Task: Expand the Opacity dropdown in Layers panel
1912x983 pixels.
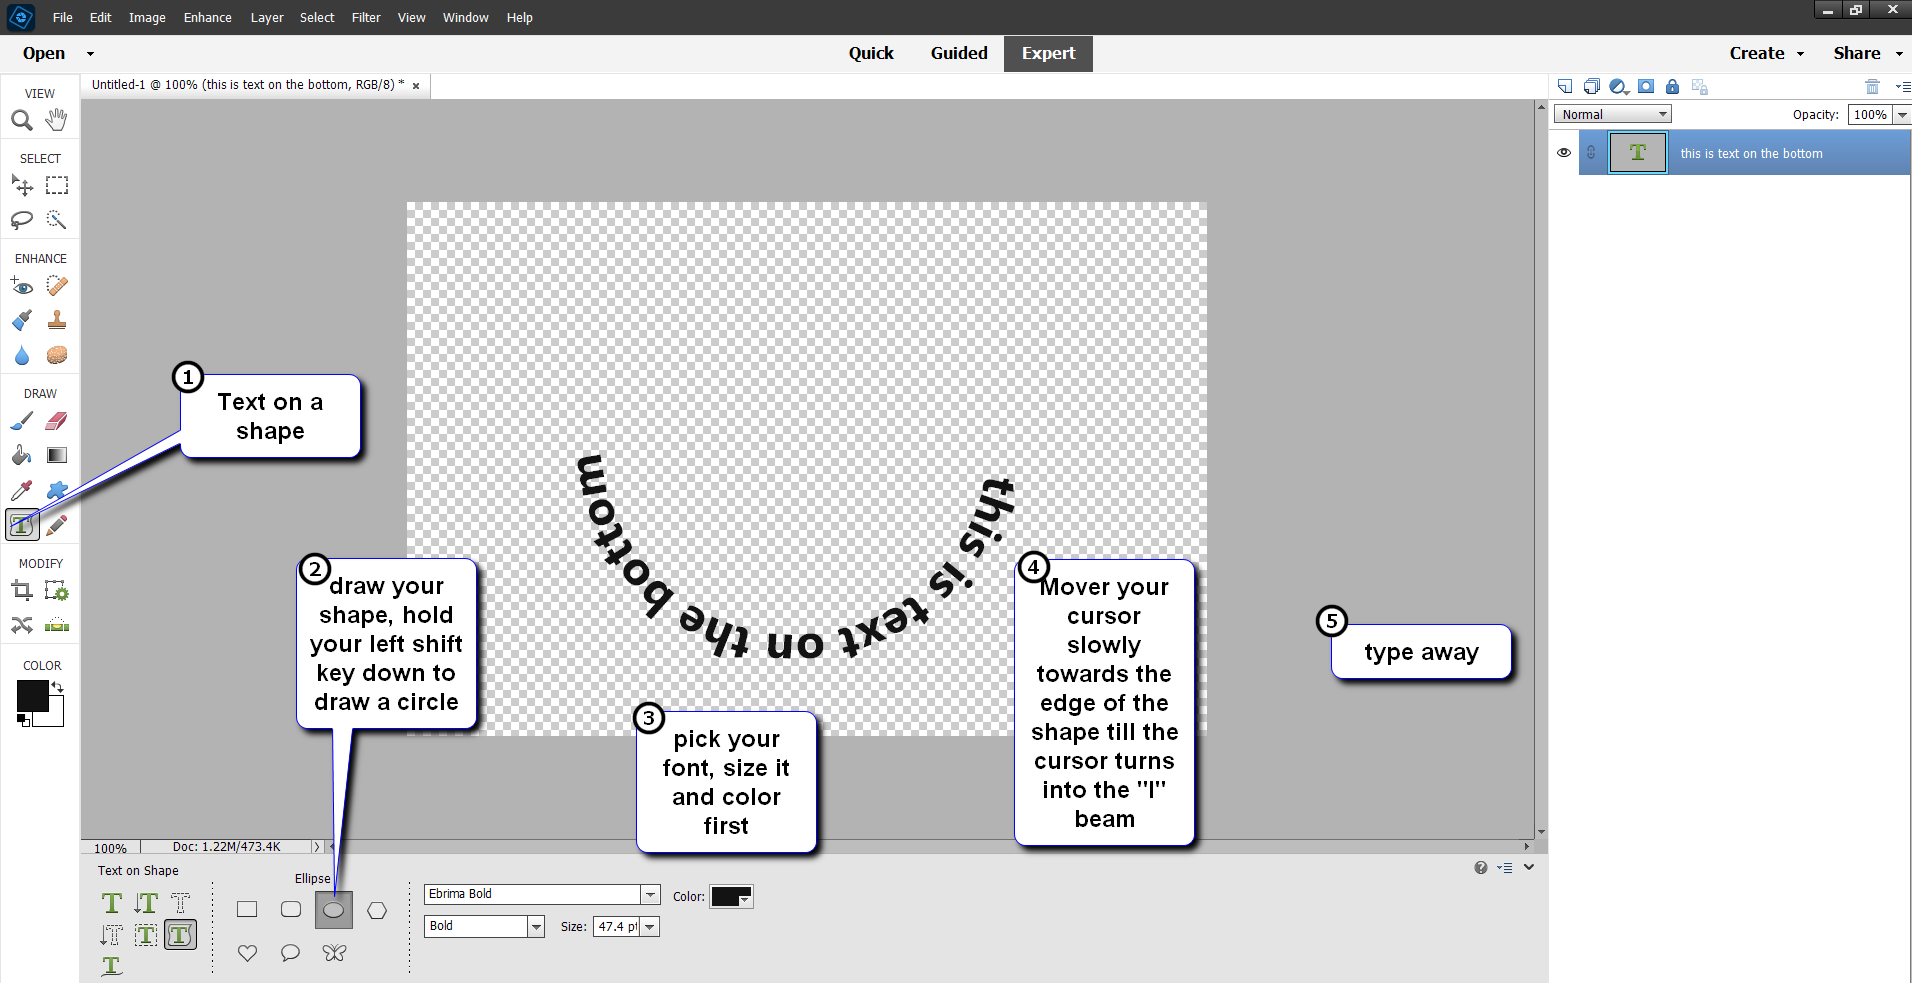Action: 1901,113
